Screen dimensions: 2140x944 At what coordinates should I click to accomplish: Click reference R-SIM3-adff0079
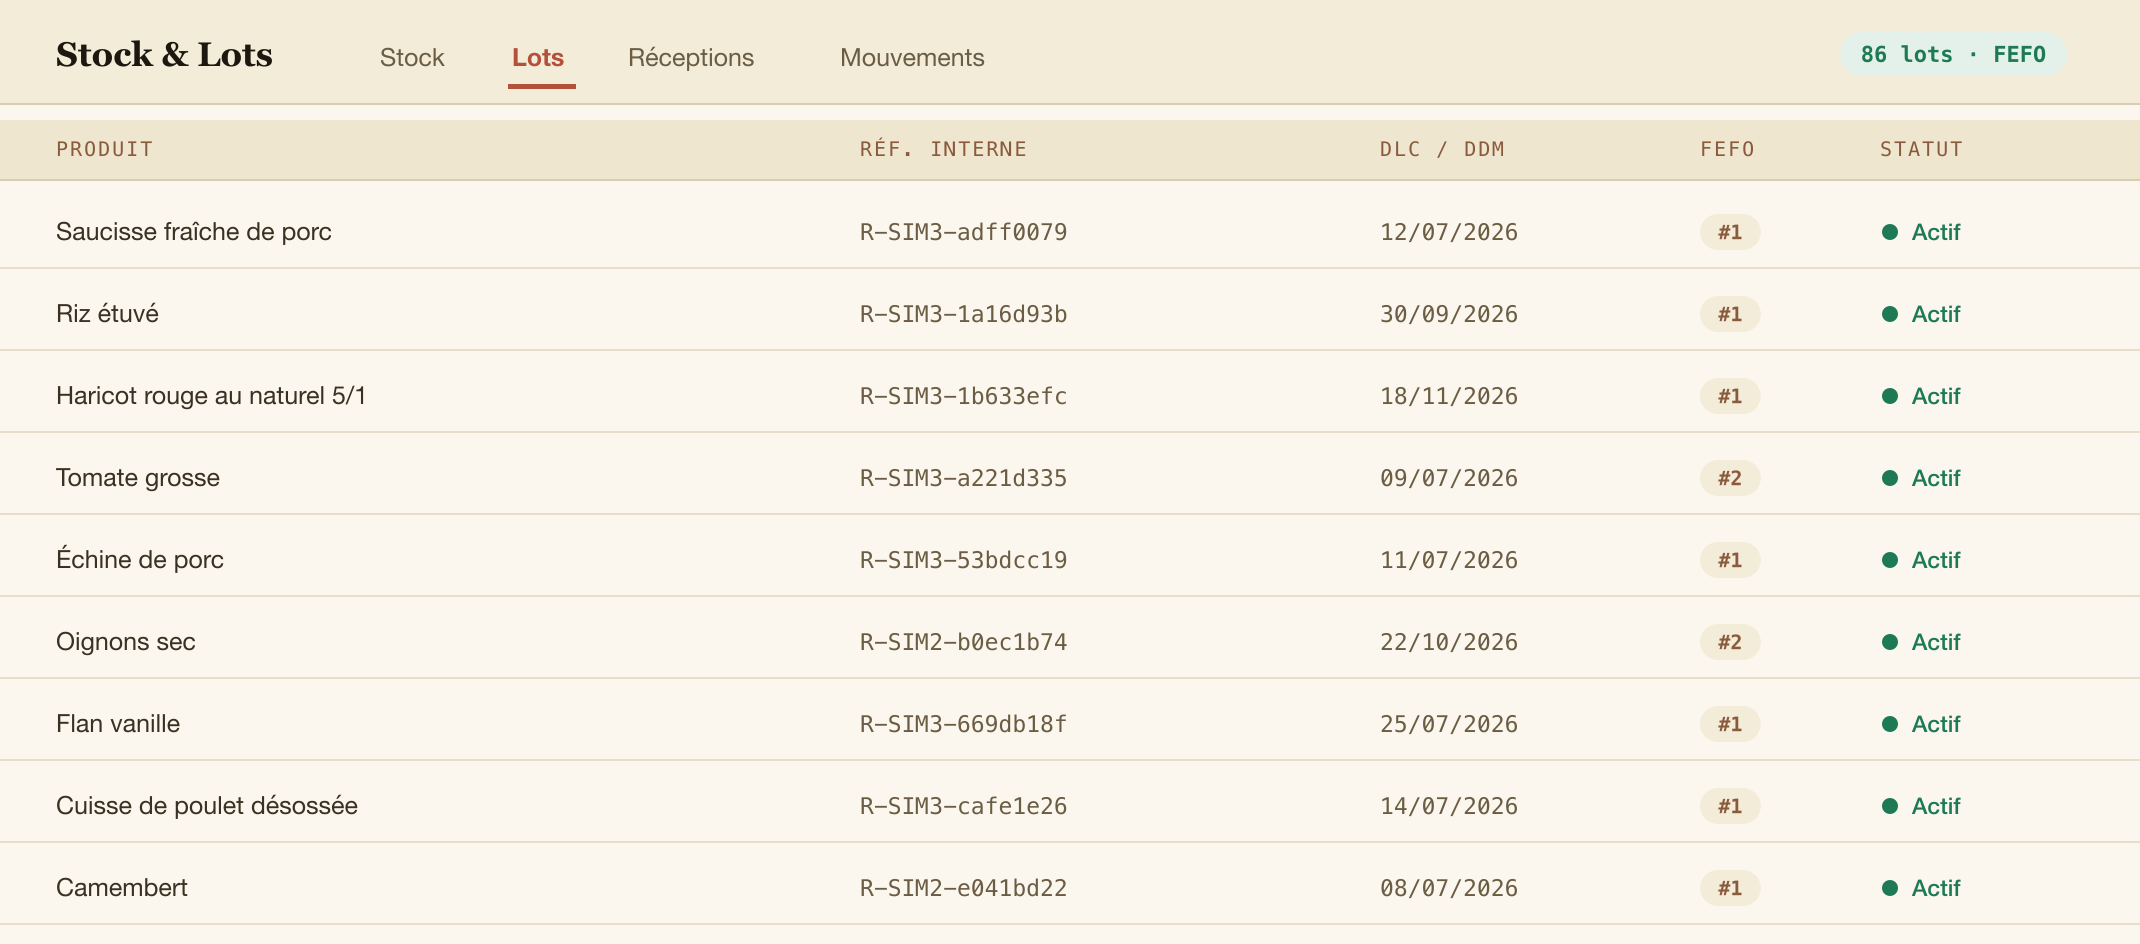coord(963,232)
